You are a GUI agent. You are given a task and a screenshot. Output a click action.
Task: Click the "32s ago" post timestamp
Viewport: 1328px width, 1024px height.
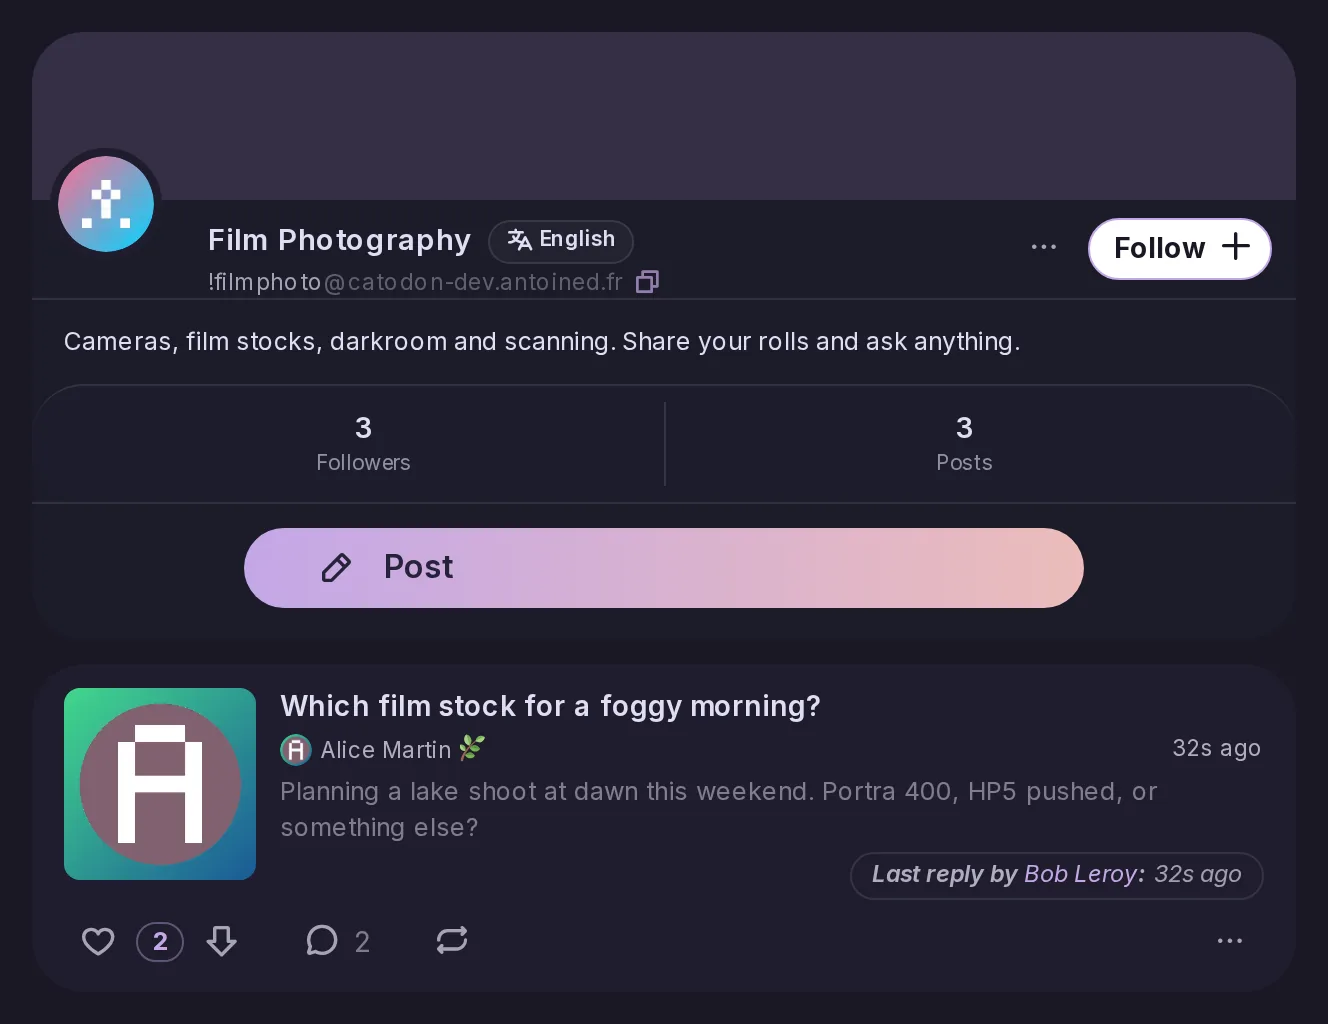[1216, 749]
